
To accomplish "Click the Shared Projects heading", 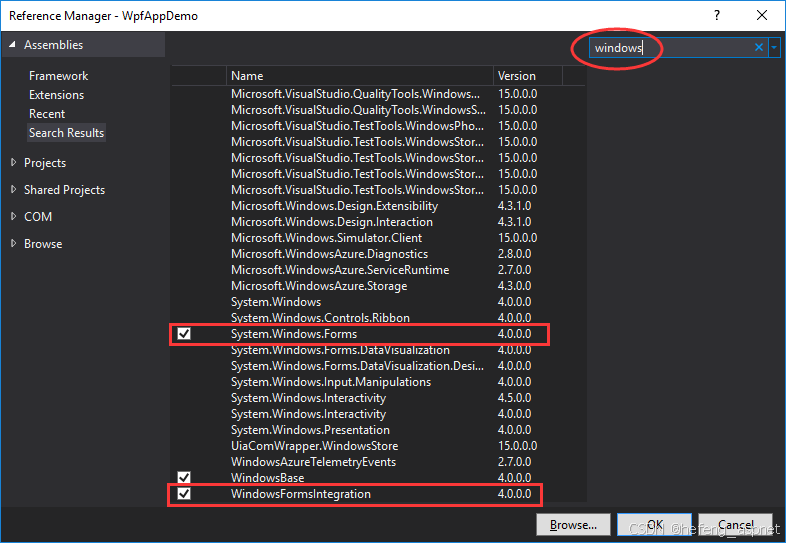I will tap(65, 190).
